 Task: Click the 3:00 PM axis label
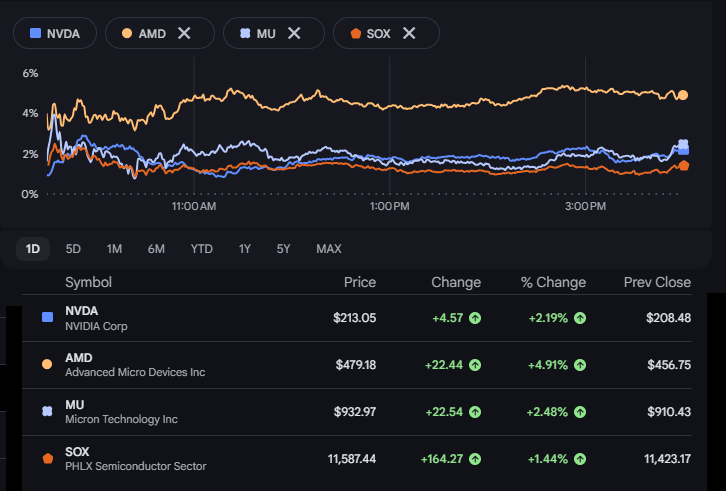pos(585,206)
